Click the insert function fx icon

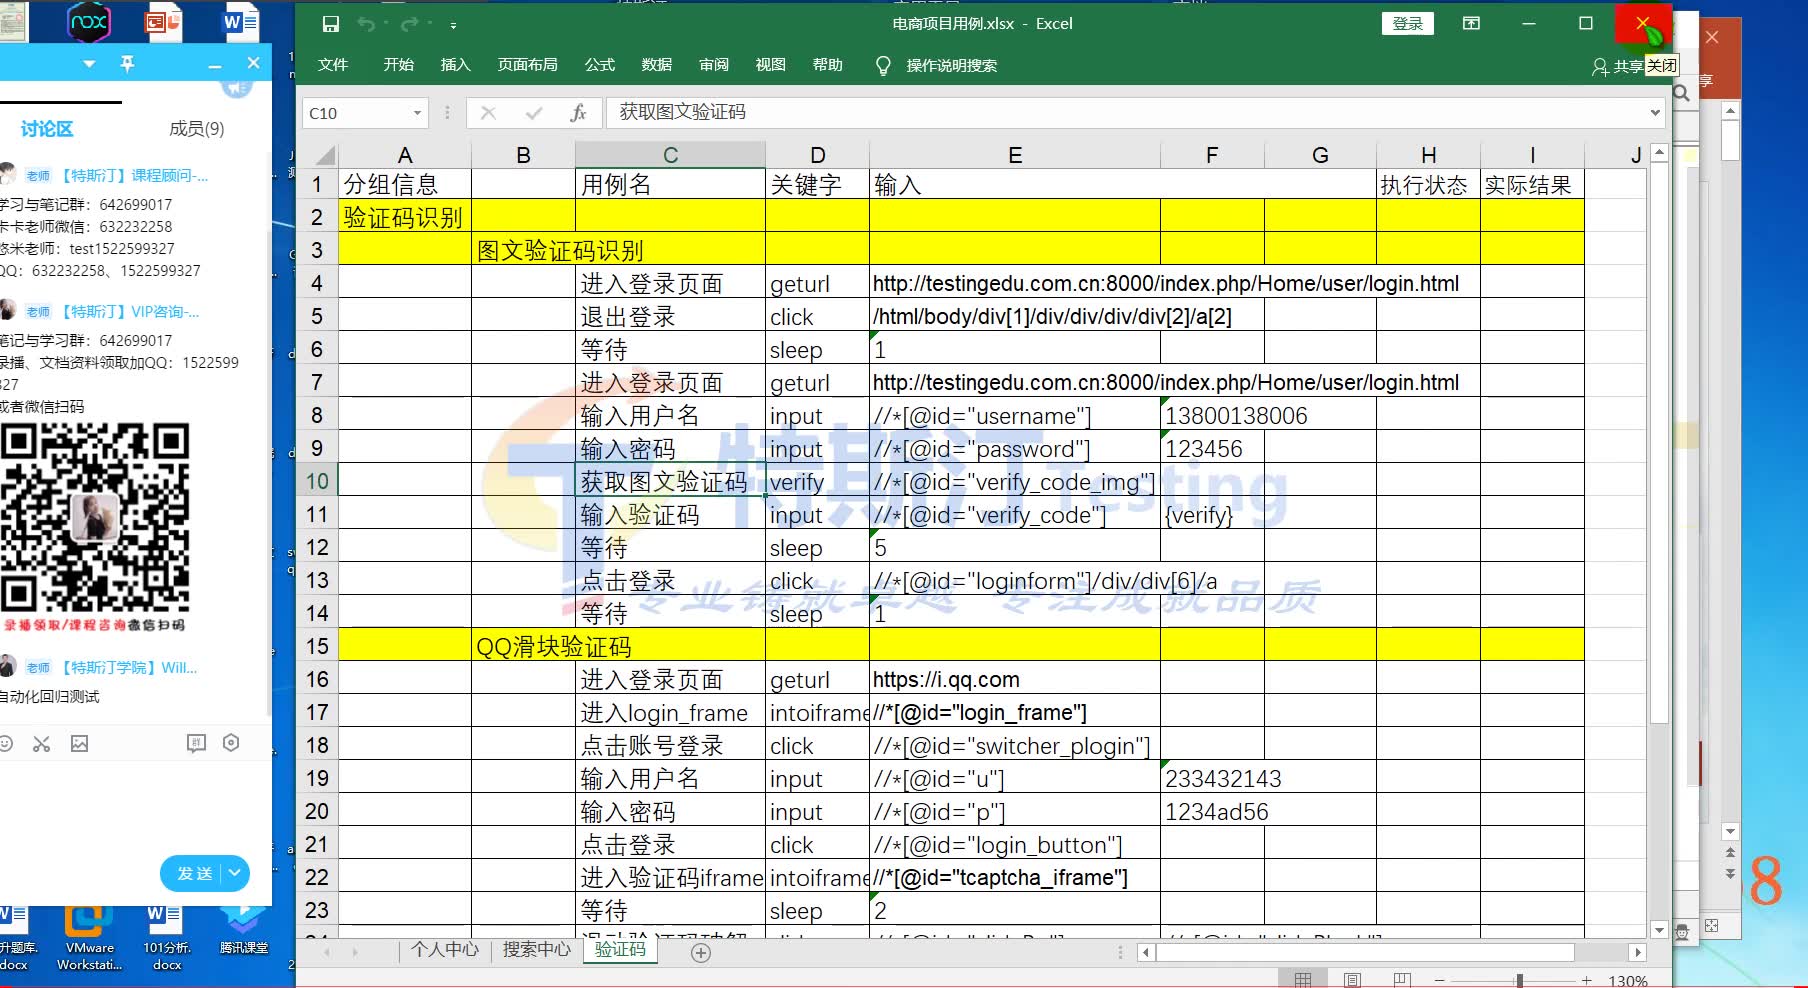pyautogui.click(x=578, y=113)
